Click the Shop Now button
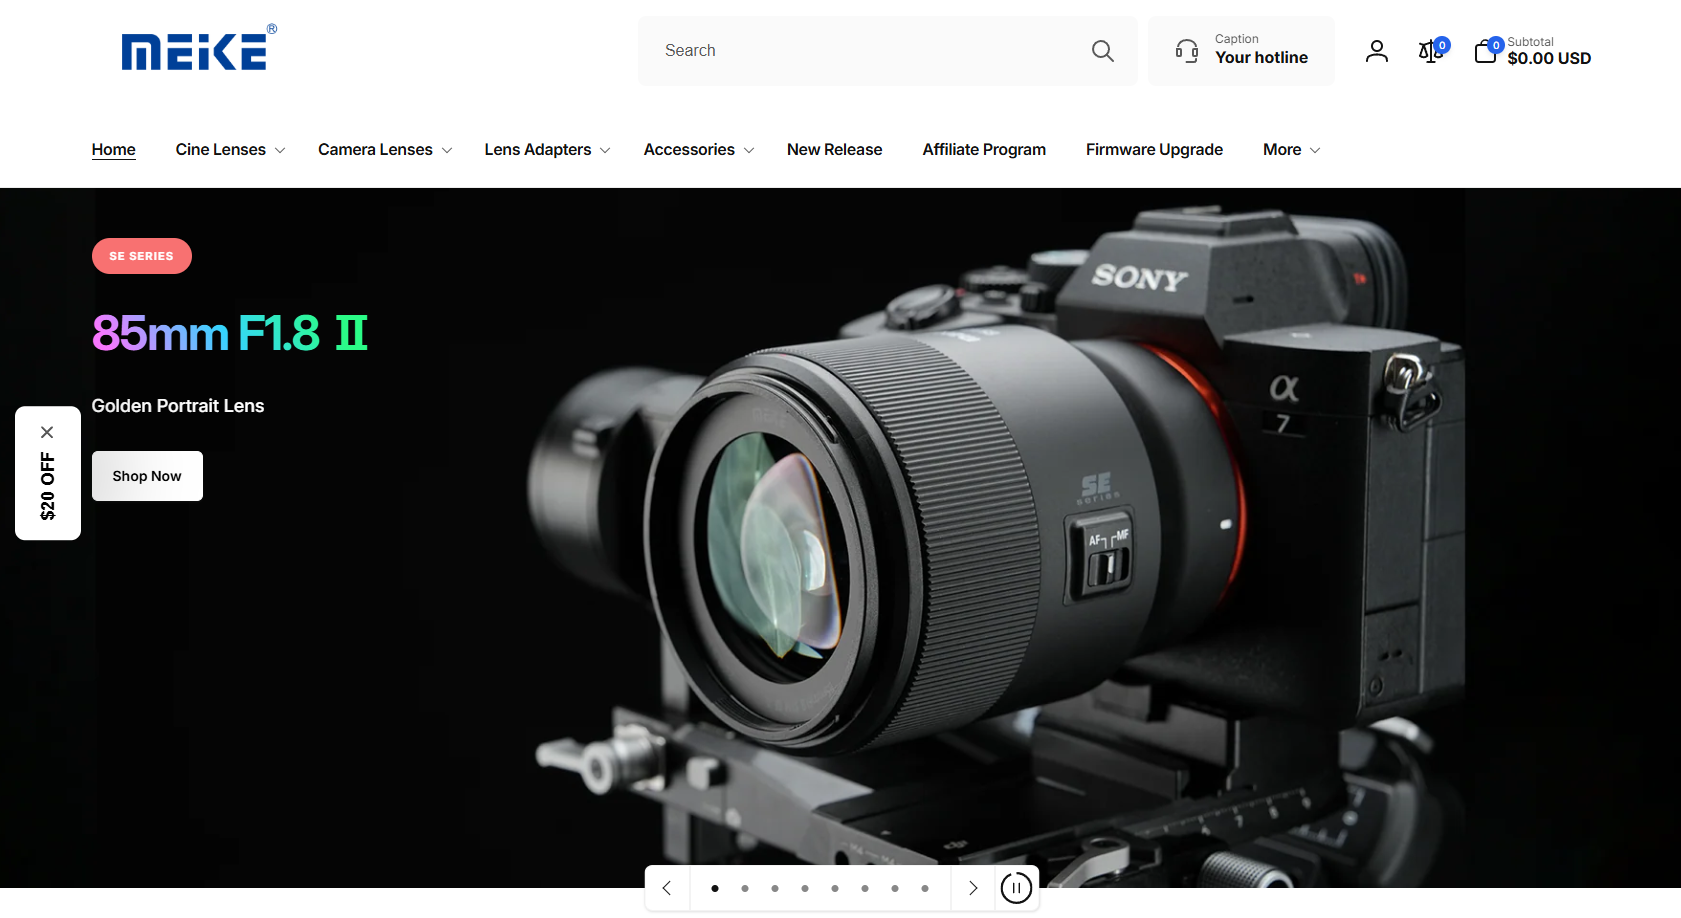The width and height of the screenshot is (1681, 918). coord(147,476)
